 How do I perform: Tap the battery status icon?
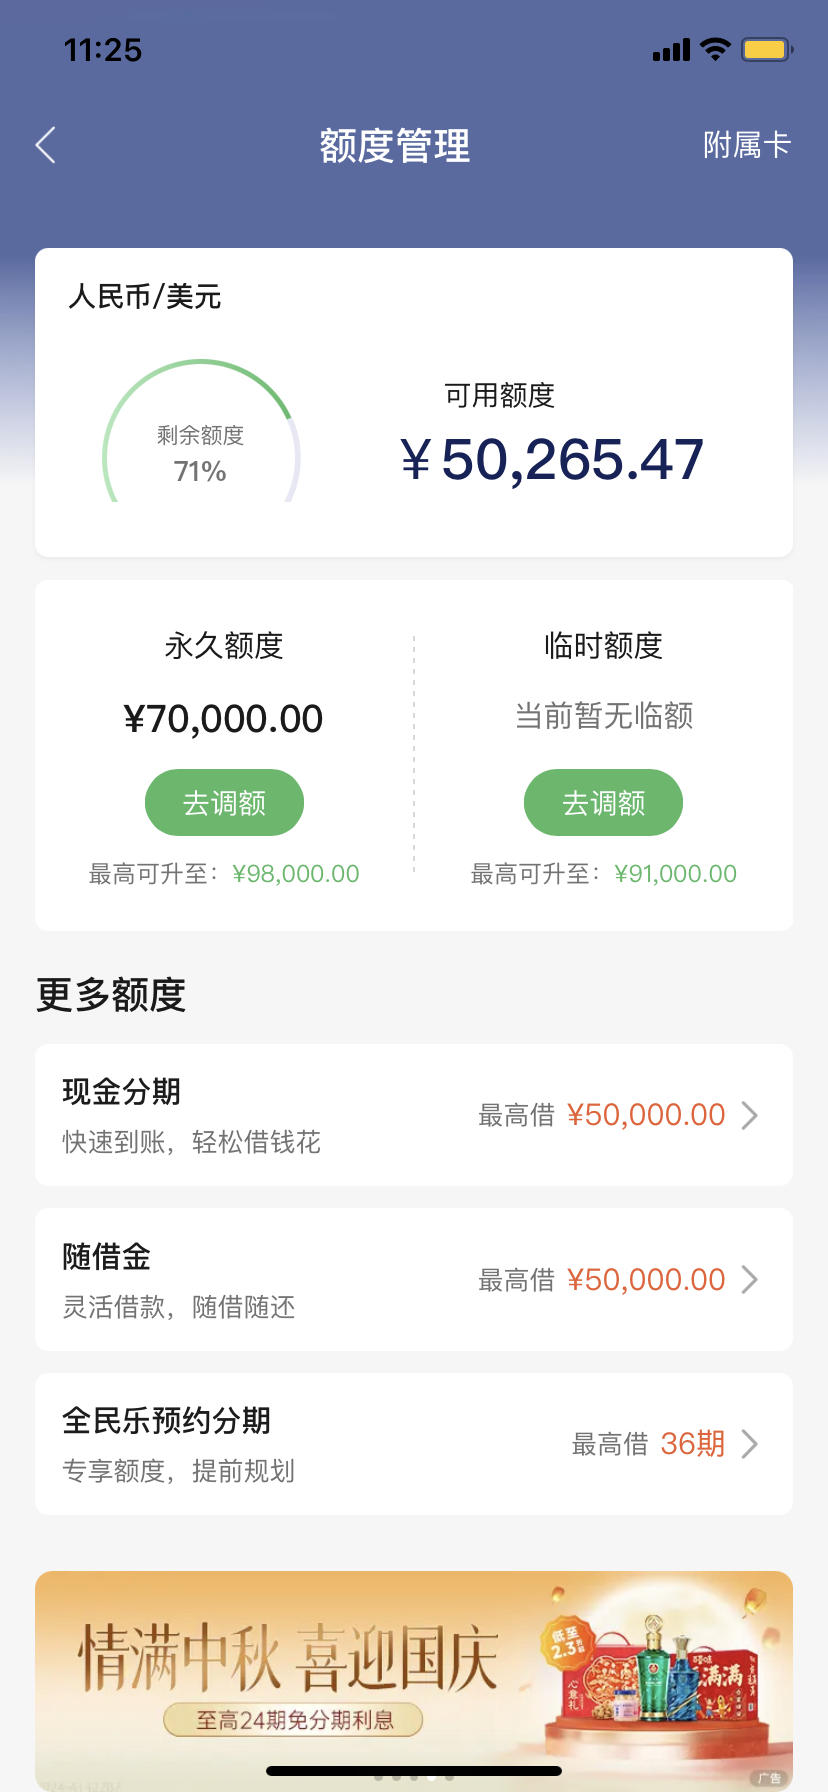pyautogui.click(x=767, y=49)
